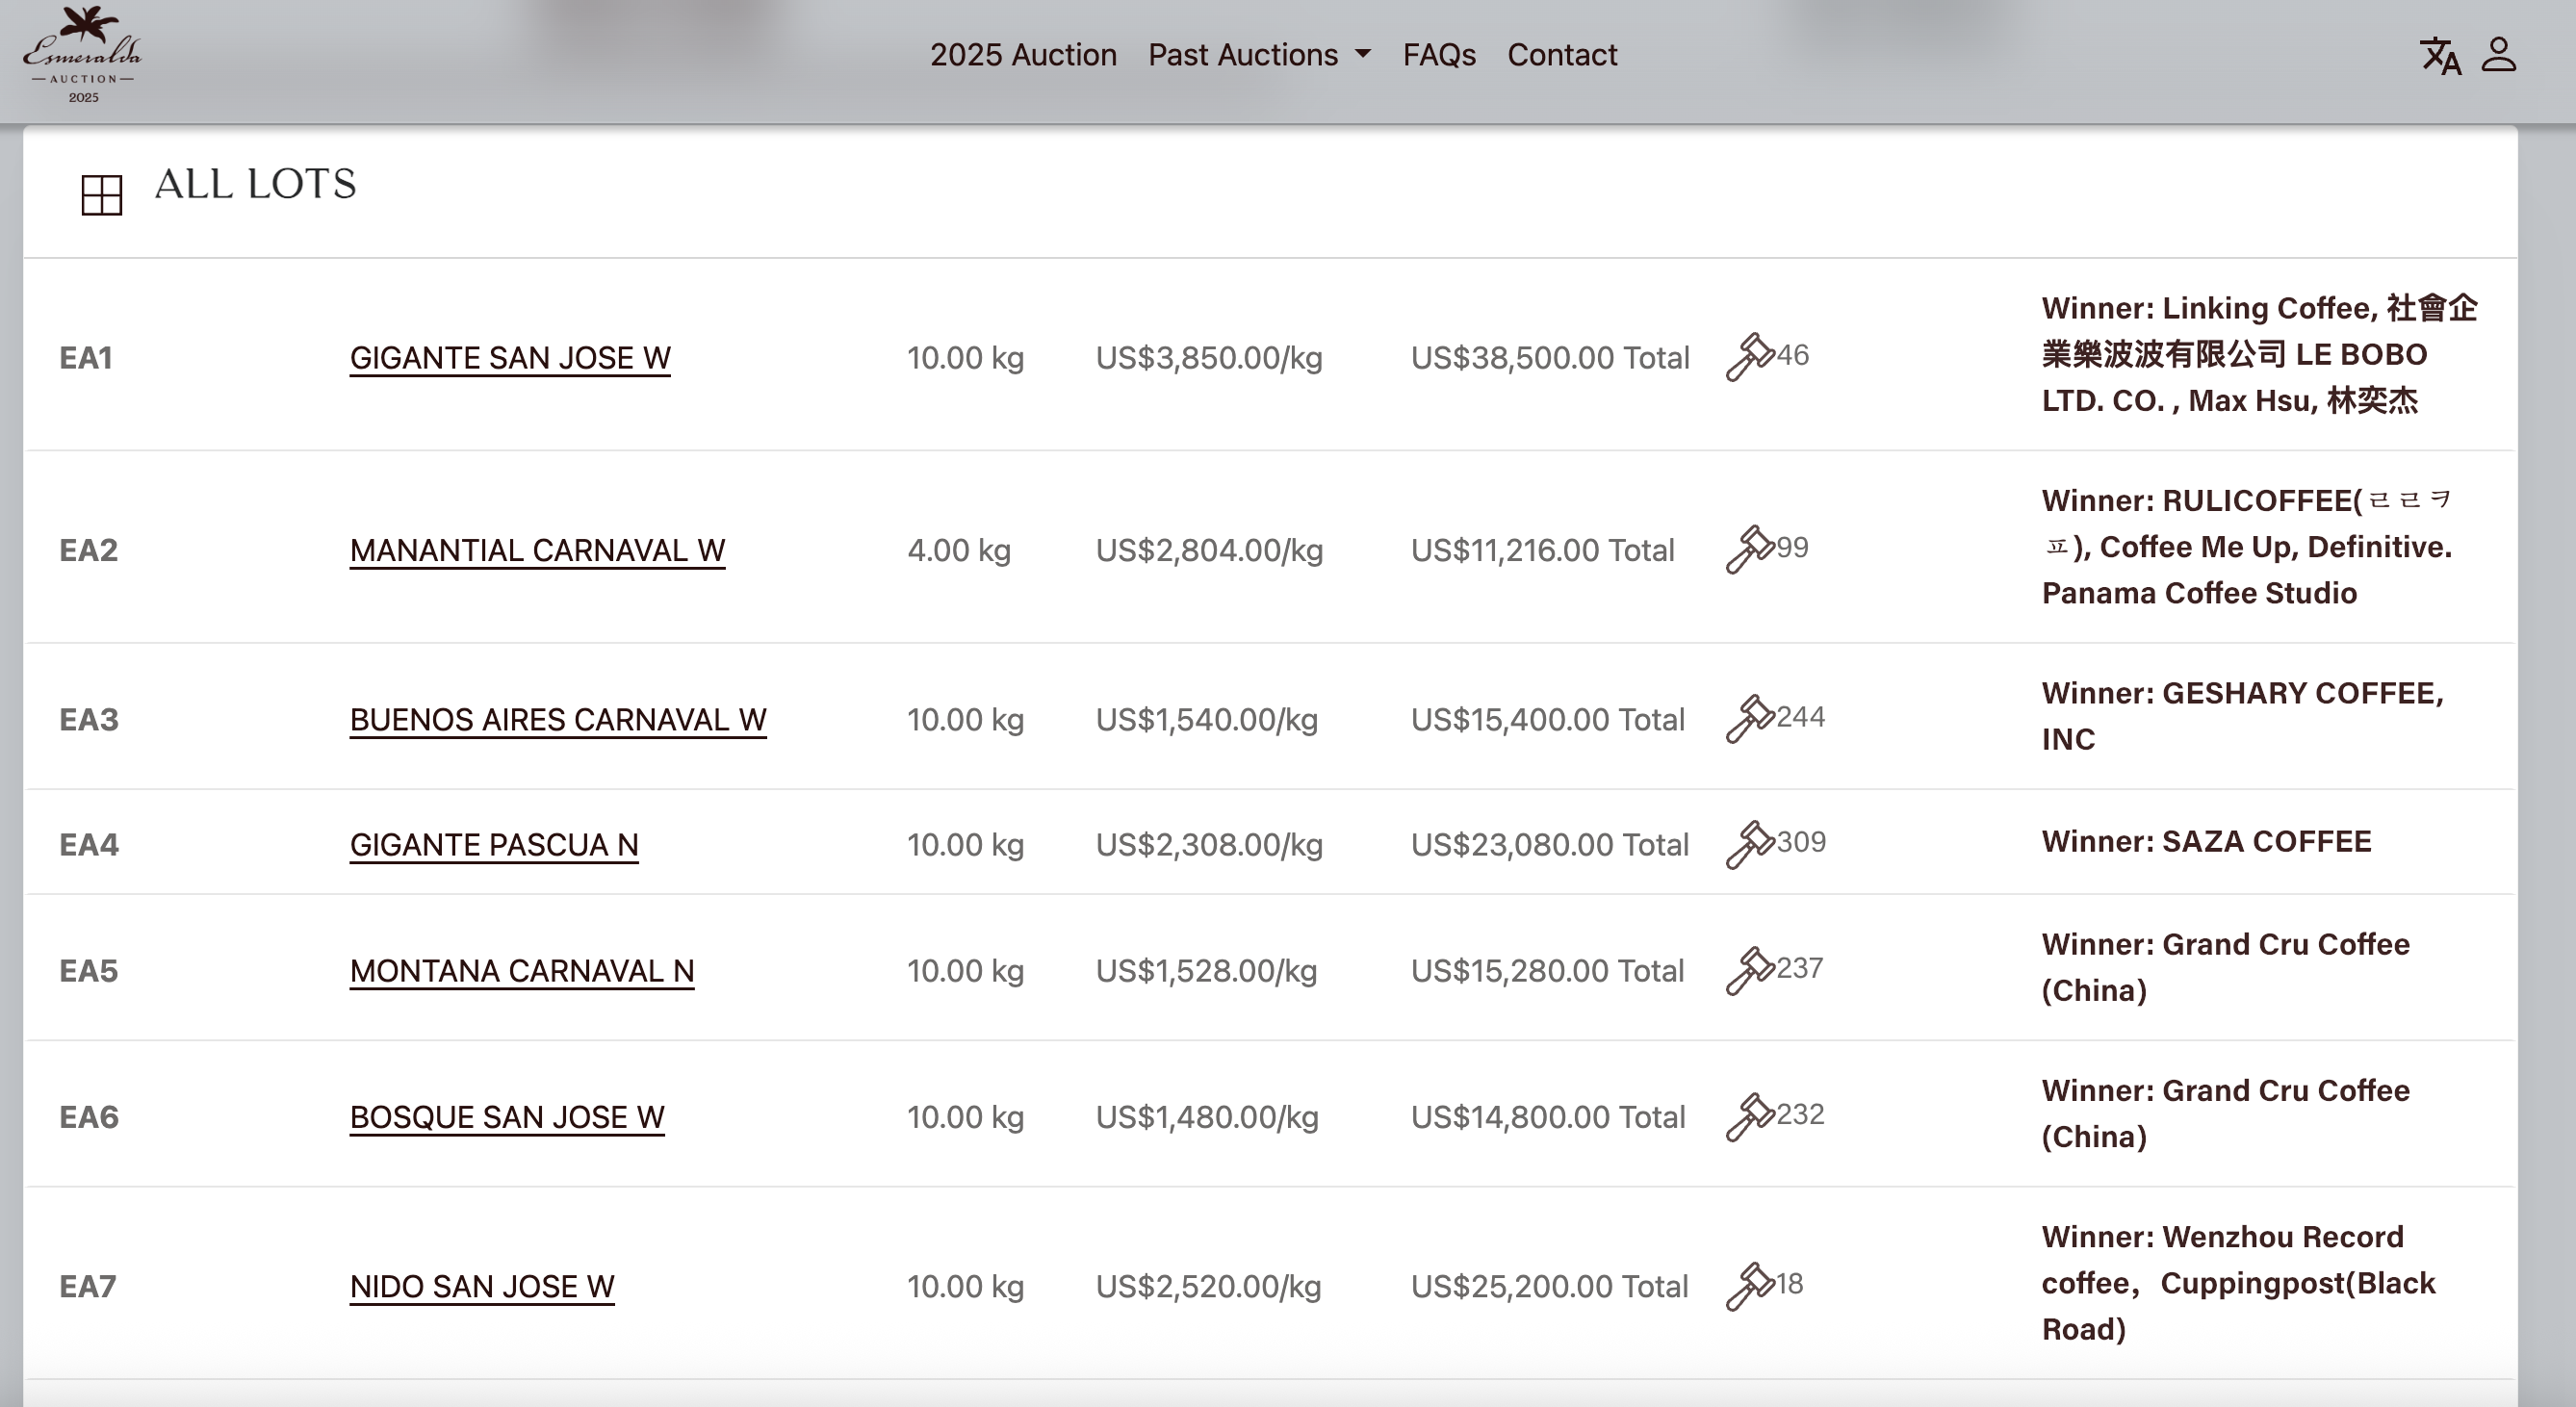Click the 4.00 kg weight value
Image resolution: width=2576 pixels, height=1407 pixels.
click(x=959, y=550)
